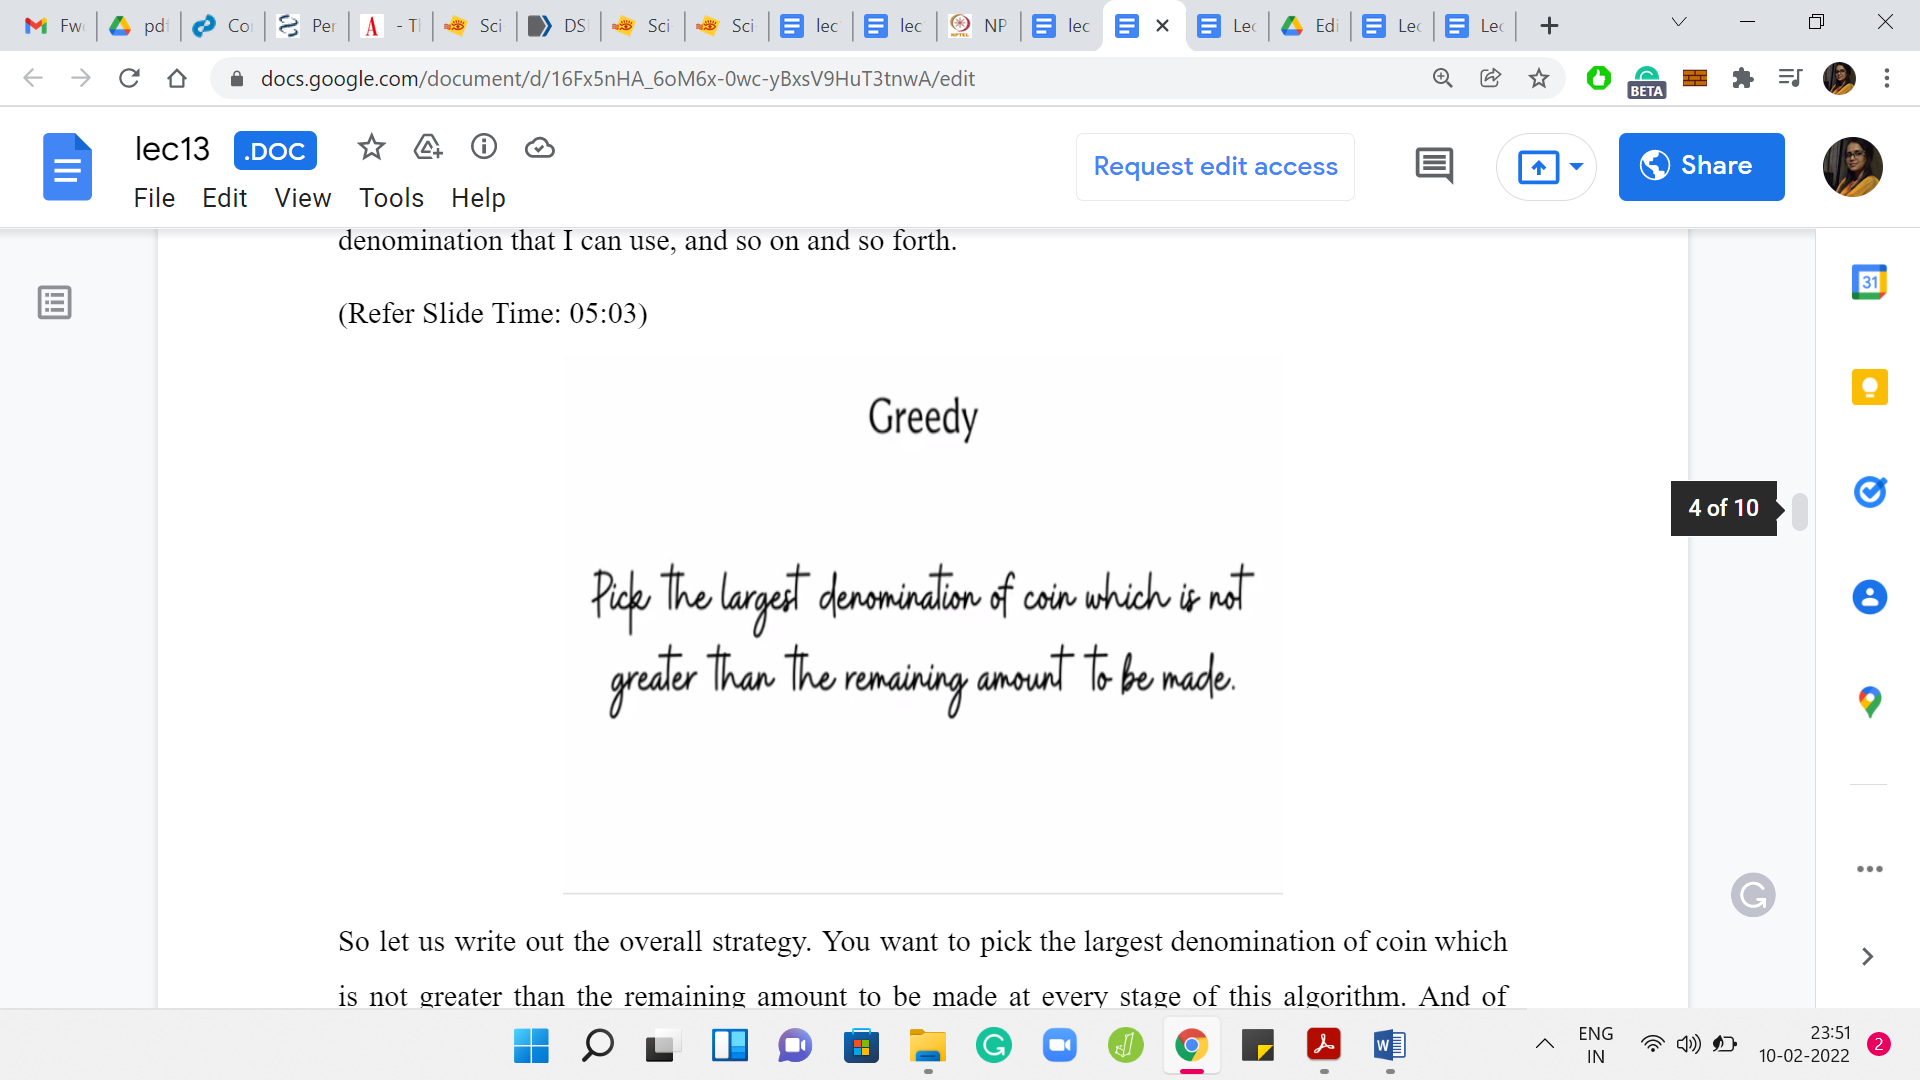Click the blue Share button
Image resolution: width=1920 pixels, height=1080 pixels.
pyautogui.click(x=1701, y=166)
